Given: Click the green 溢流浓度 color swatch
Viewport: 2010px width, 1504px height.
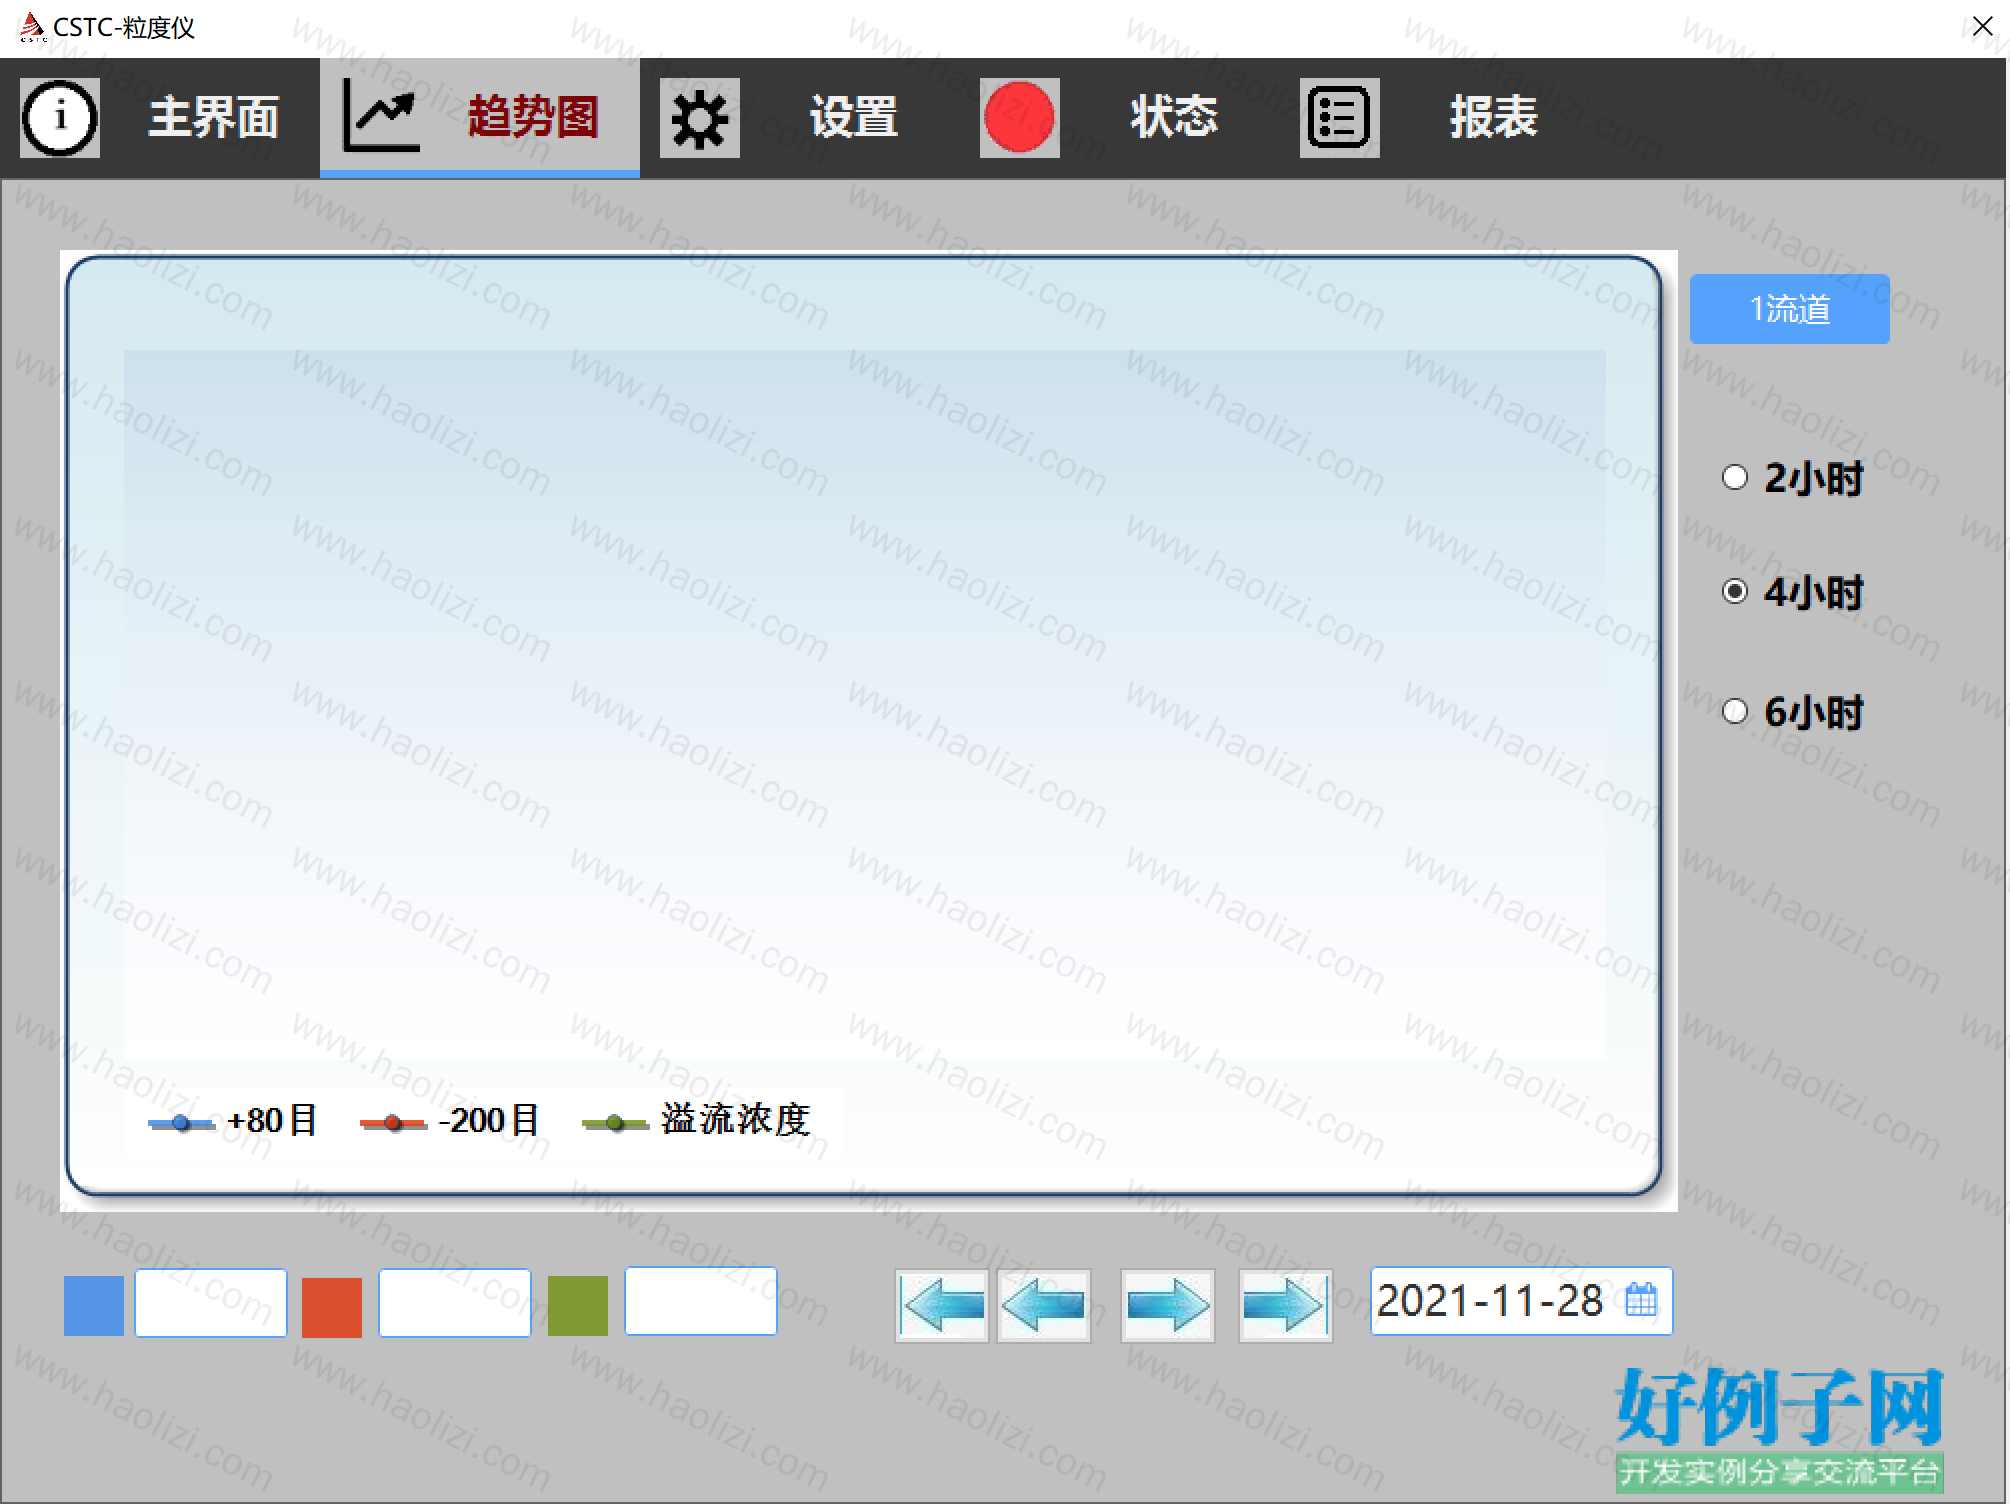Looking at the screenshot, I should [x=578, y=1305].
